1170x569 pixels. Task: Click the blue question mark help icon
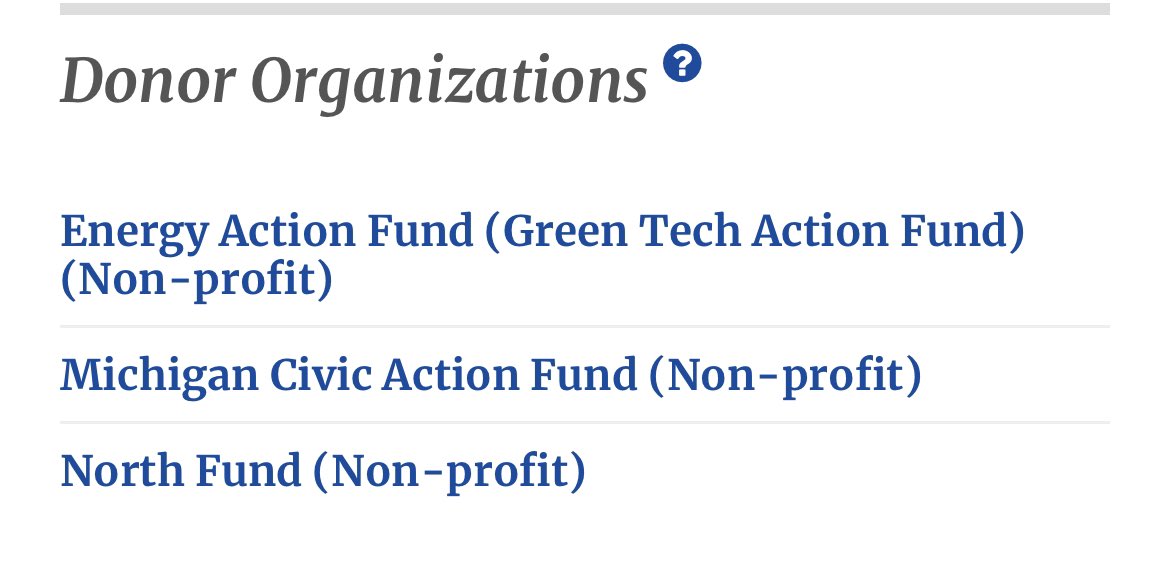pyautogui.click(x=682, y=64)
